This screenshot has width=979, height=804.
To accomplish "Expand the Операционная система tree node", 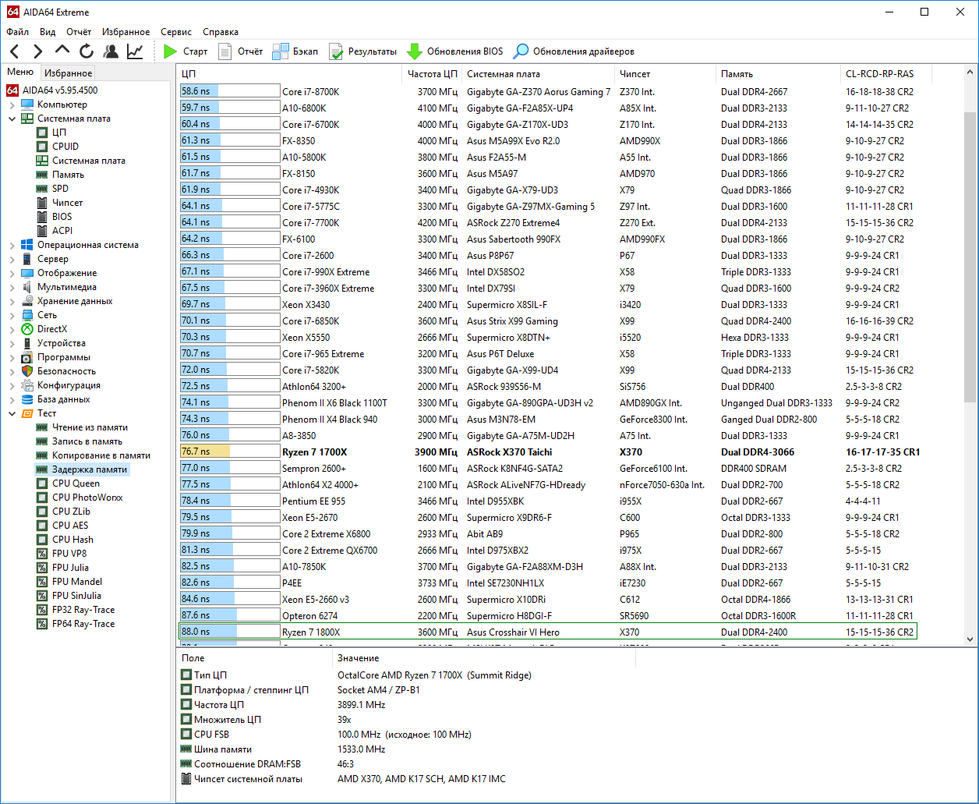I will coord(12,245).
